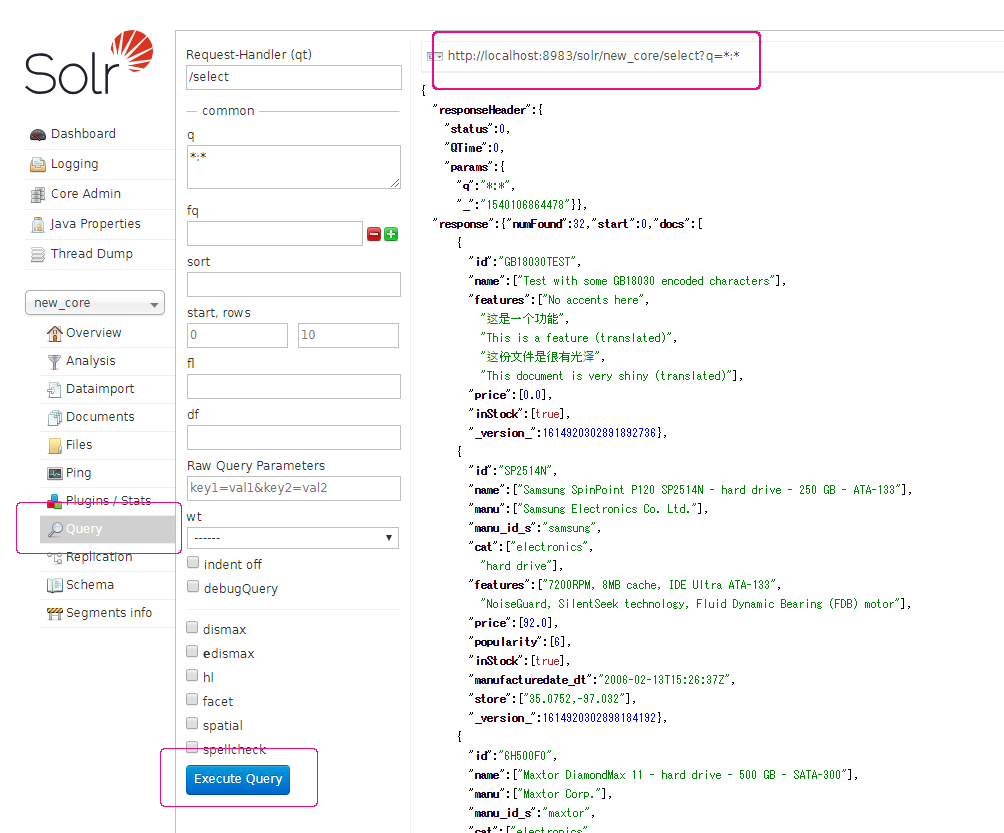Click into the q query textarea
The height and width of the screenshot is (833, 1004).
click(294, 167)
